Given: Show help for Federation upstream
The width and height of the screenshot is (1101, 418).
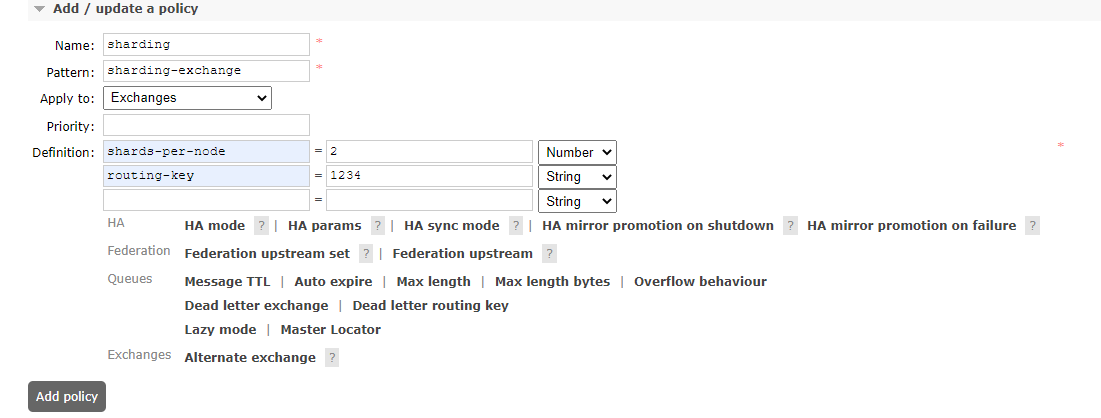Looking at the screenshot, I should (549, 254).
